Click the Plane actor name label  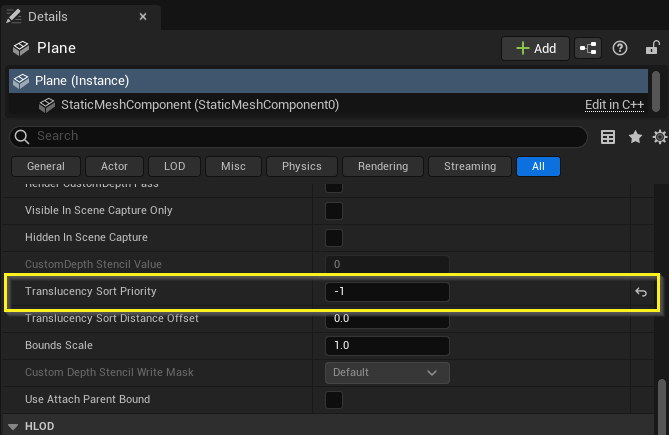56,48
